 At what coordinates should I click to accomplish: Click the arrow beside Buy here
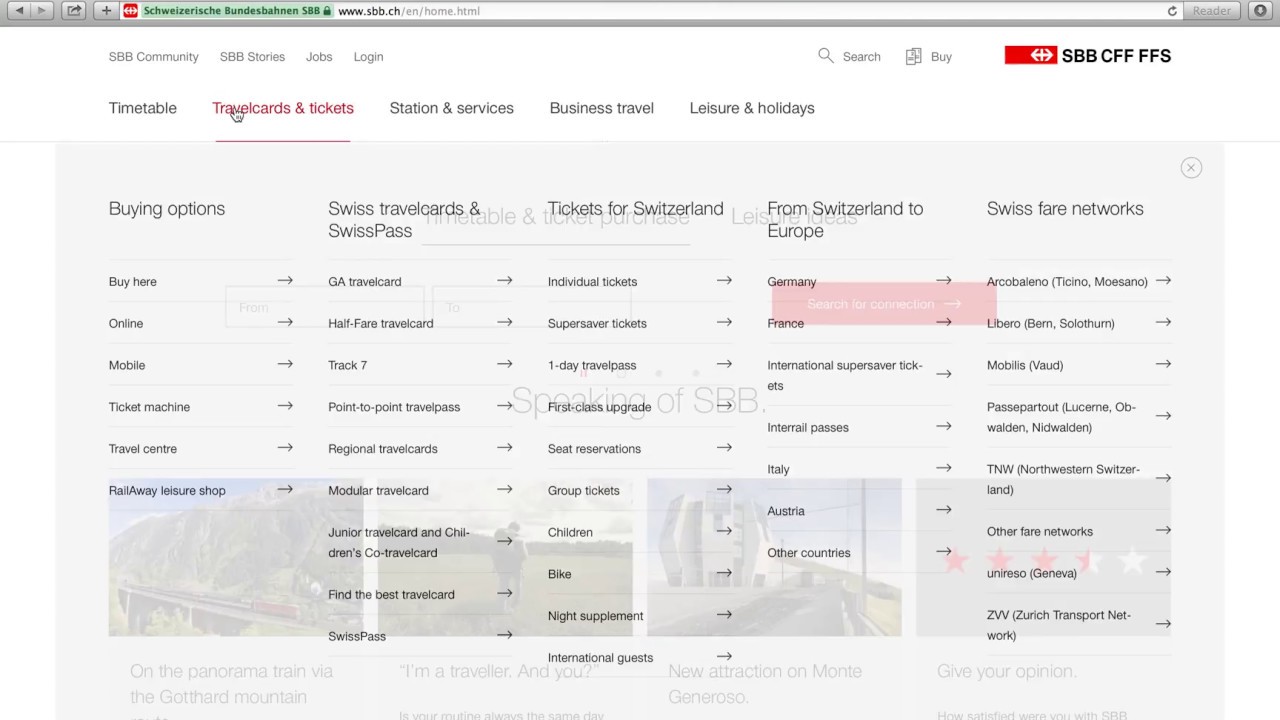click(x=285, y=281)
